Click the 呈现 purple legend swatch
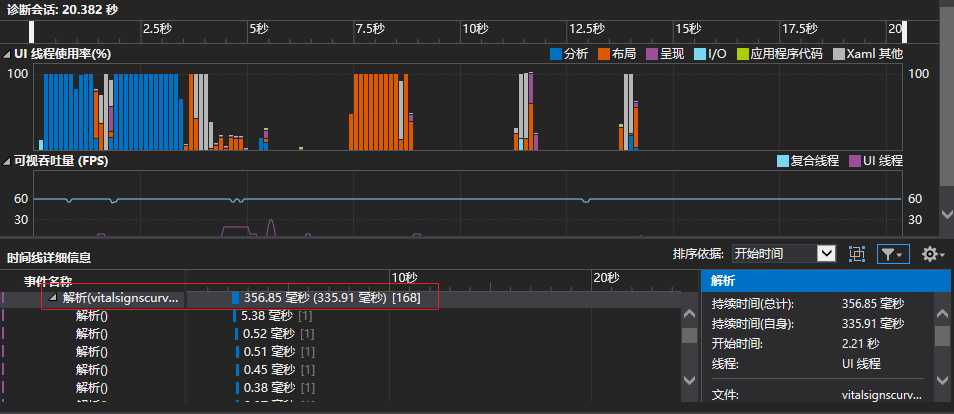This screenshot has height=414, width=954. (652, 54)
